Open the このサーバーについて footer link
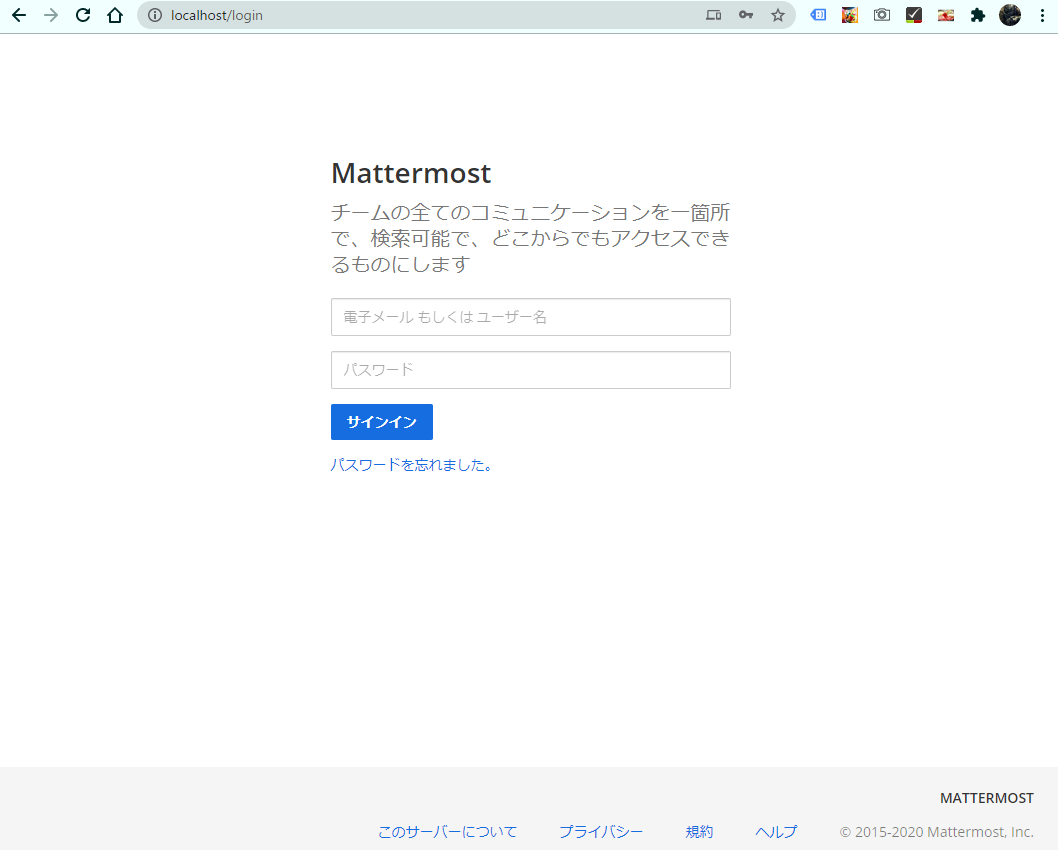1058x850 pixels. coord(447,832)
